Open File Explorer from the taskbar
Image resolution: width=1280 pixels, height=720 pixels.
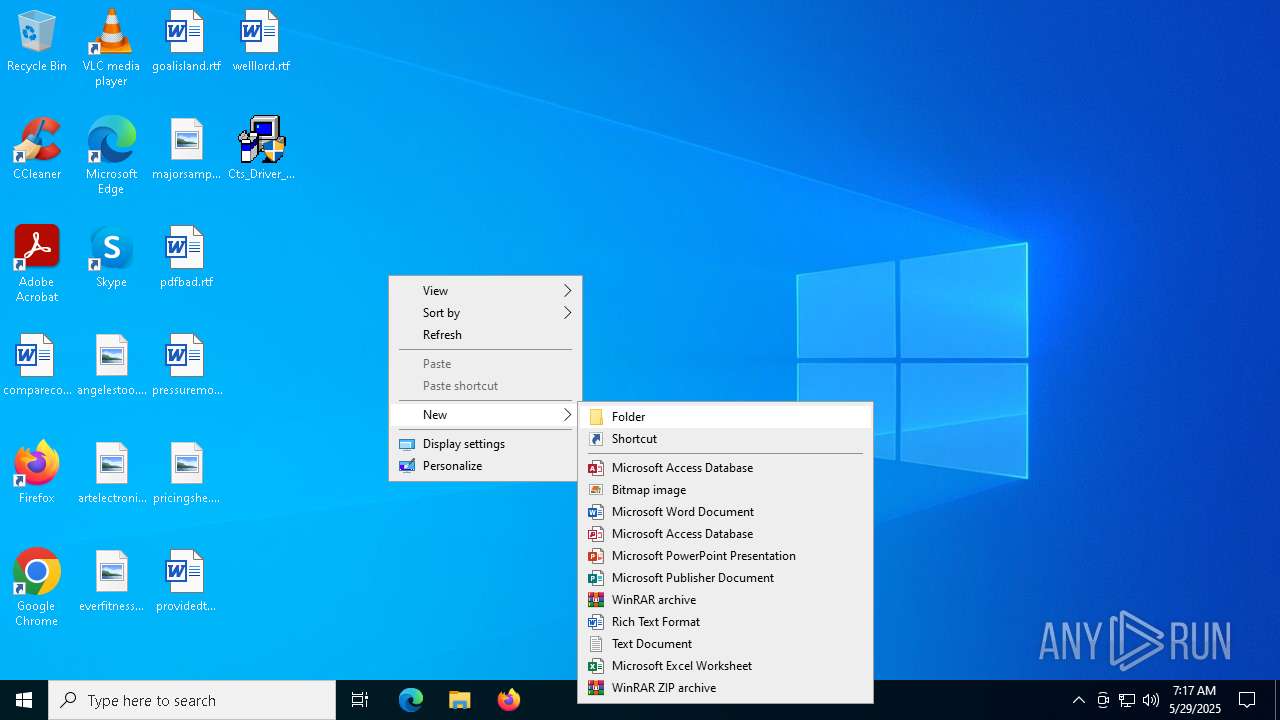[459, 700]
